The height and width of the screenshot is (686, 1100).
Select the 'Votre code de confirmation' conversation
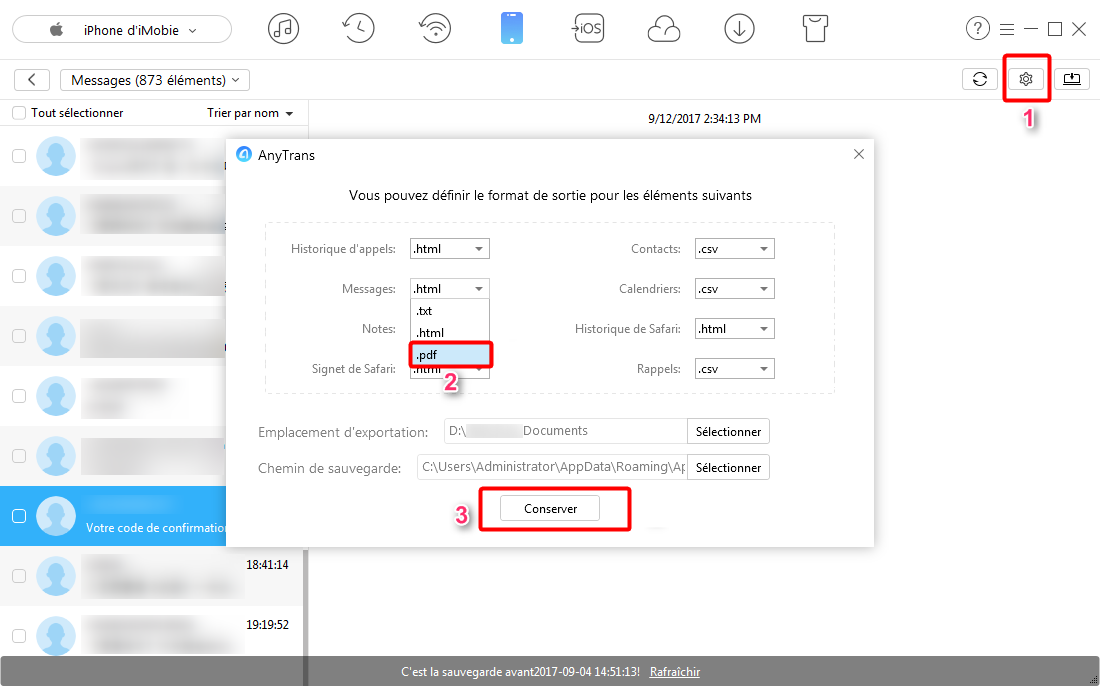click(113, 516)
